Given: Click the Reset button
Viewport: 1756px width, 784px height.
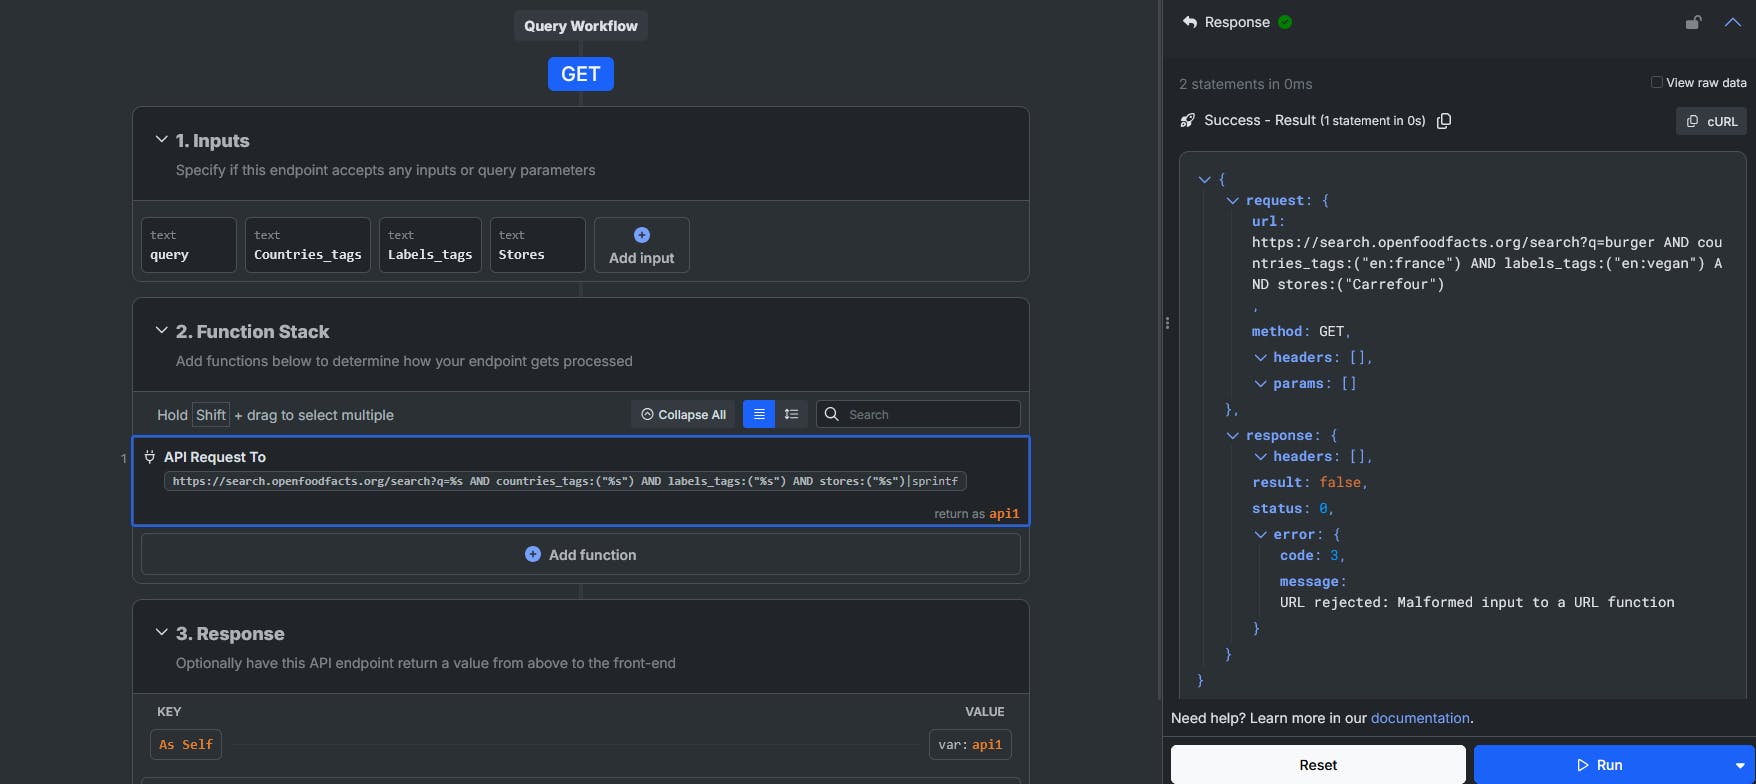Looking at the screenshot, I should coord(1318,765).
